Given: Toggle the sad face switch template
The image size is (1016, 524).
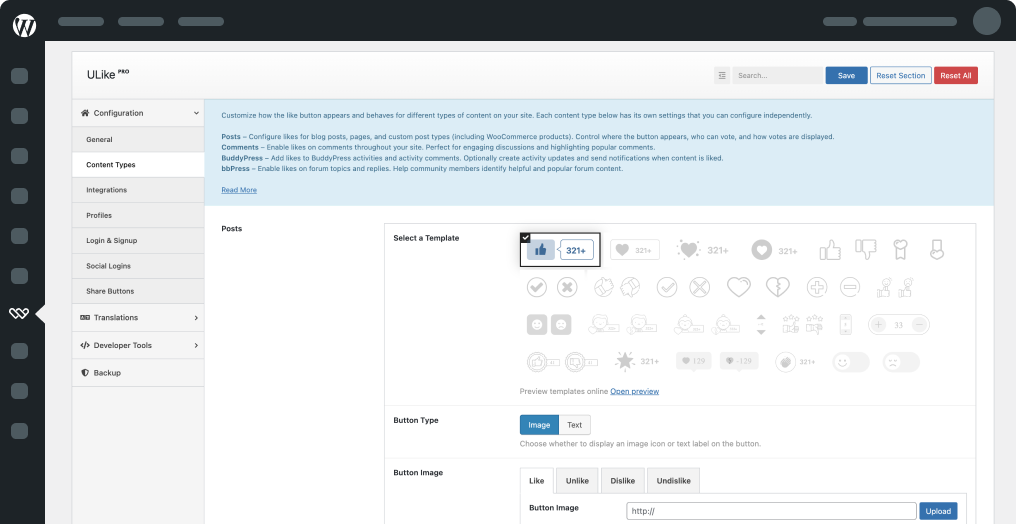Looking at the screenshot, I should point(901,361).
